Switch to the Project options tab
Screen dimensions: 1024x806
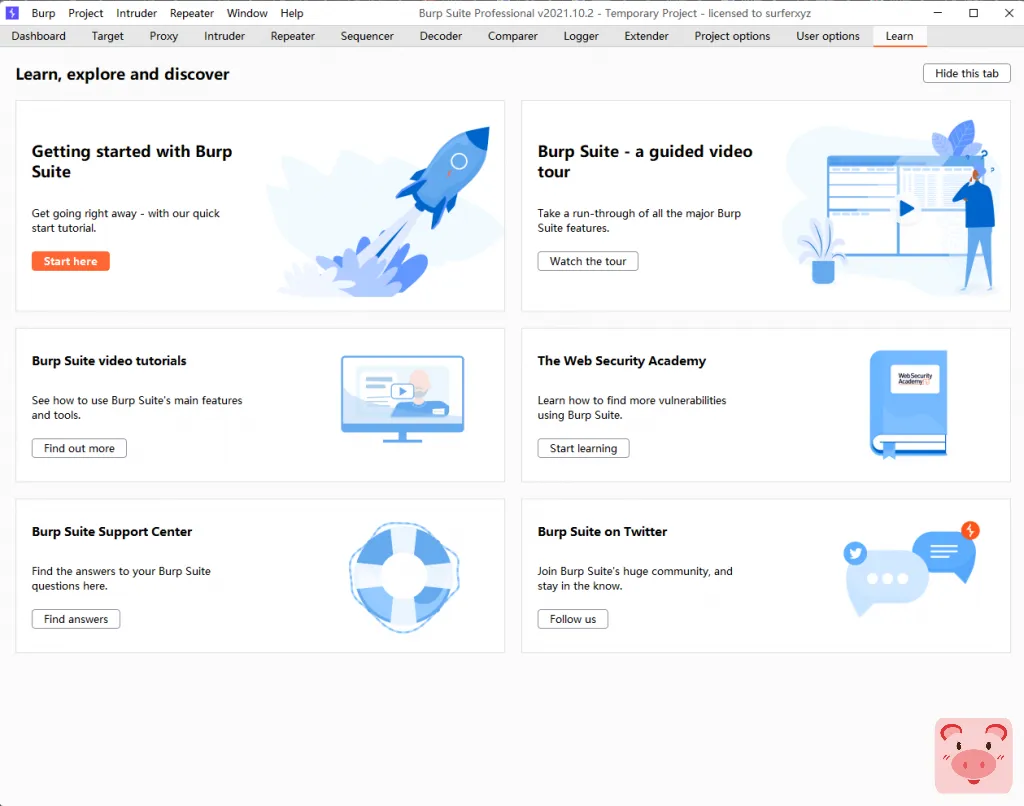tap(732, 36)
